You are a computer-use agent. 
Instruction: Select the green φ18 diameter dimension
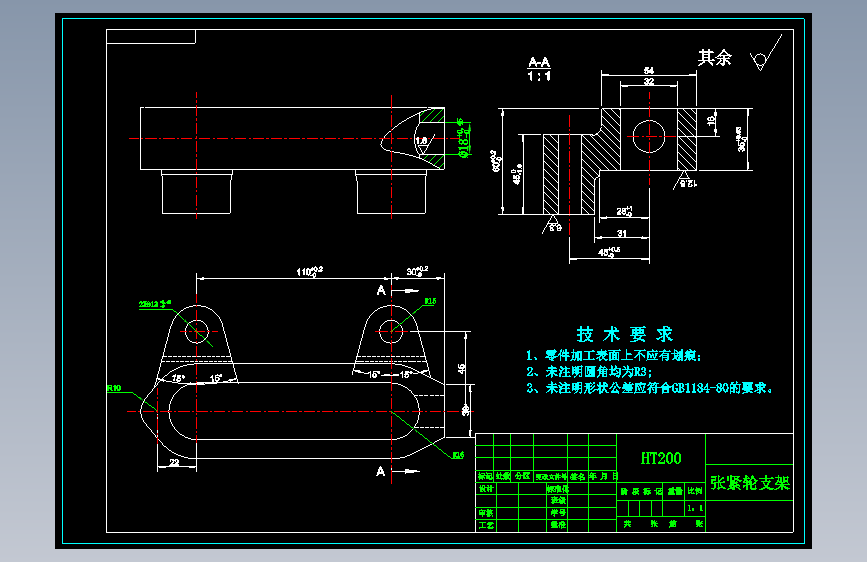tap(464, 138)
